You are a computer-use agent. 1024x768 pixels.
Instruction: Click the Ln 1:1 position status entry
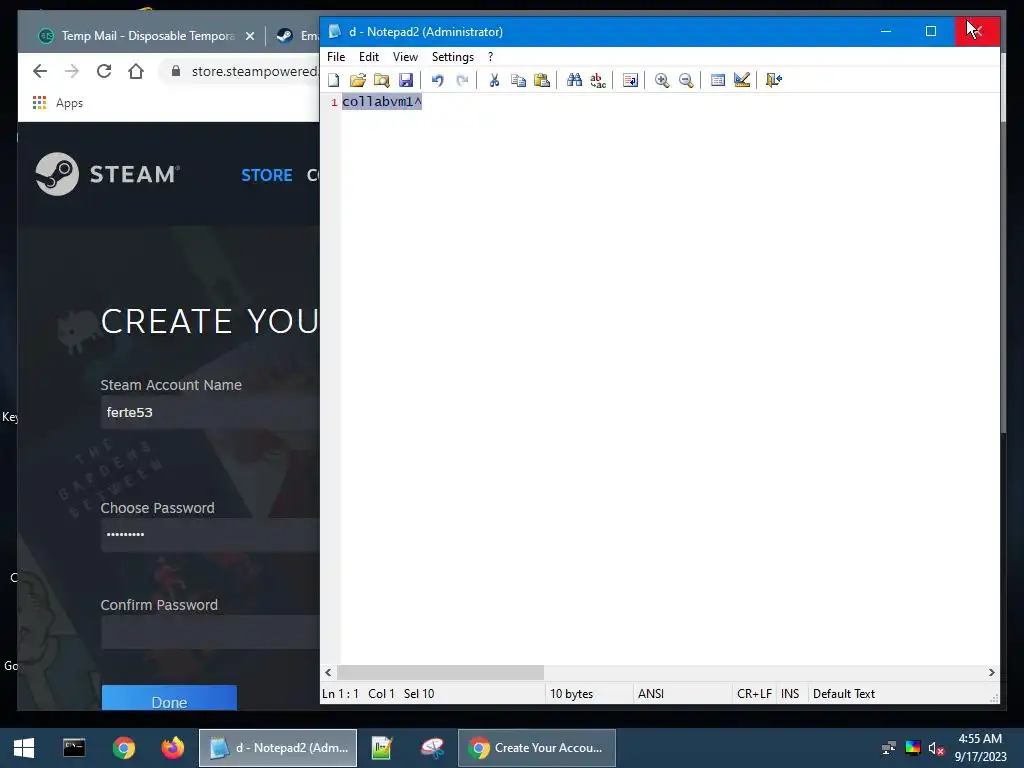[340, 694]
